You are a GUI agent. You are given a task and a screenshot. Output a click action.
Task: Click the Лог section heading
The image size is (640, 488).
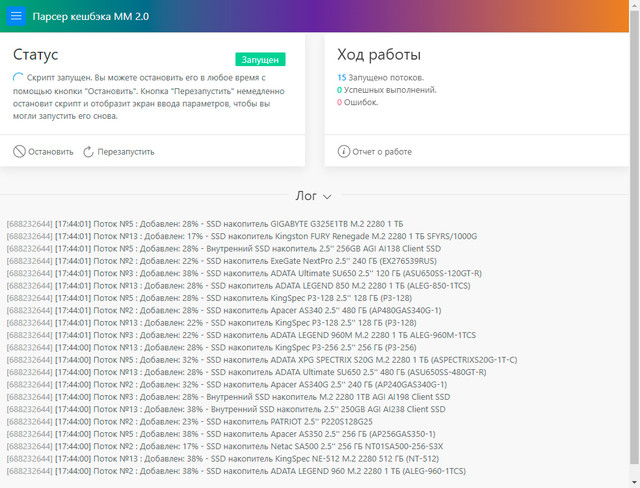tap(306, 196)
